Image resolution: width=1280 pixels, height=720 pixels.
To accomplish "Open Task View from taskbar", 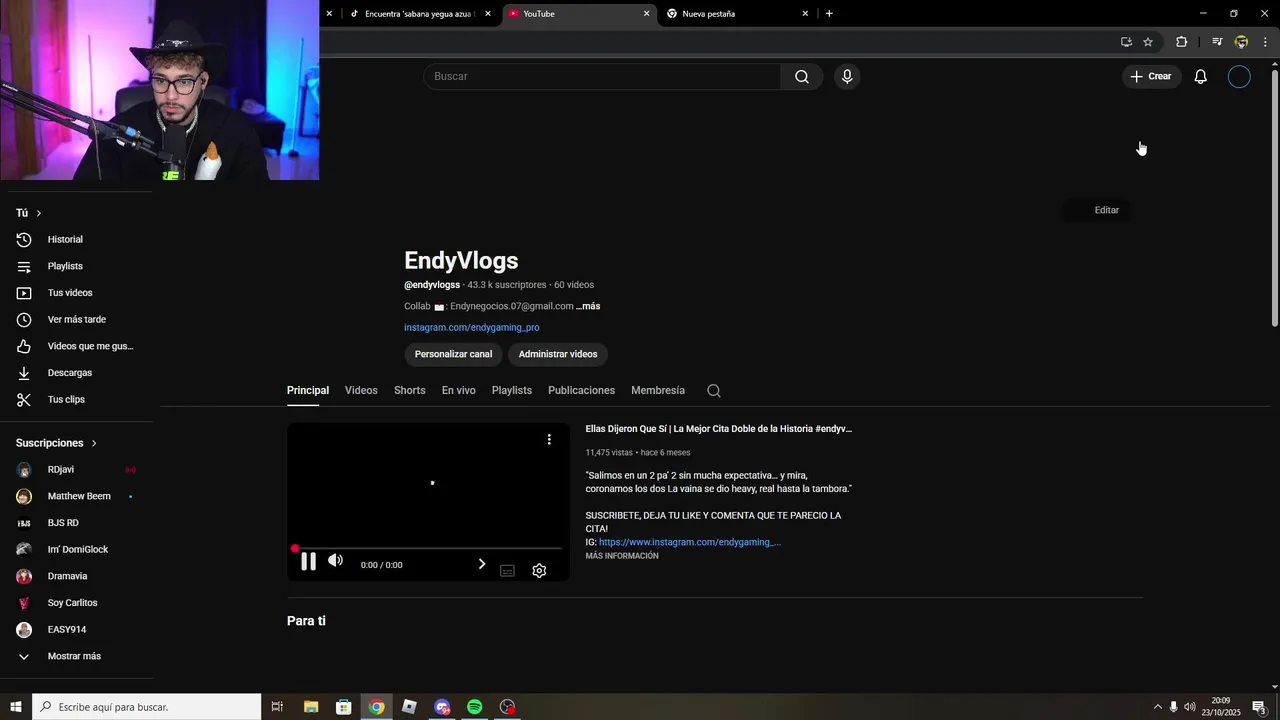I will pos(278,707).
